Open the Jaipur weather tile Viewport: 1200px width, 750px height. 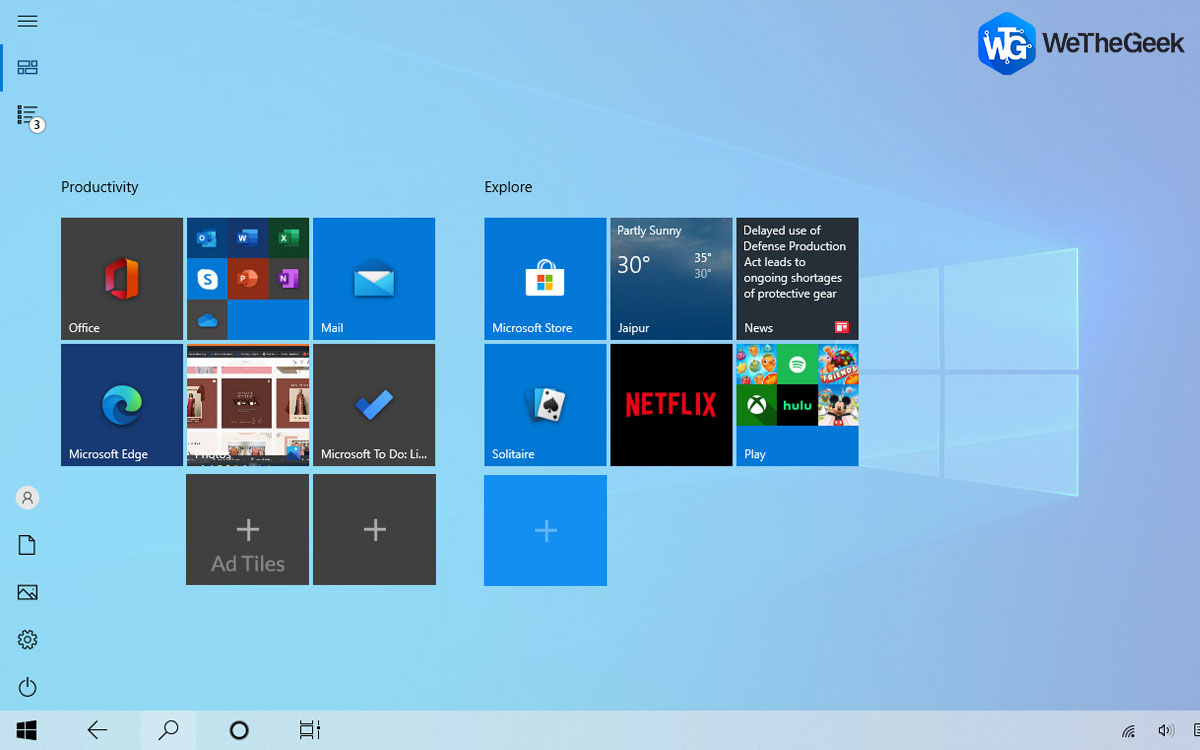671,279
